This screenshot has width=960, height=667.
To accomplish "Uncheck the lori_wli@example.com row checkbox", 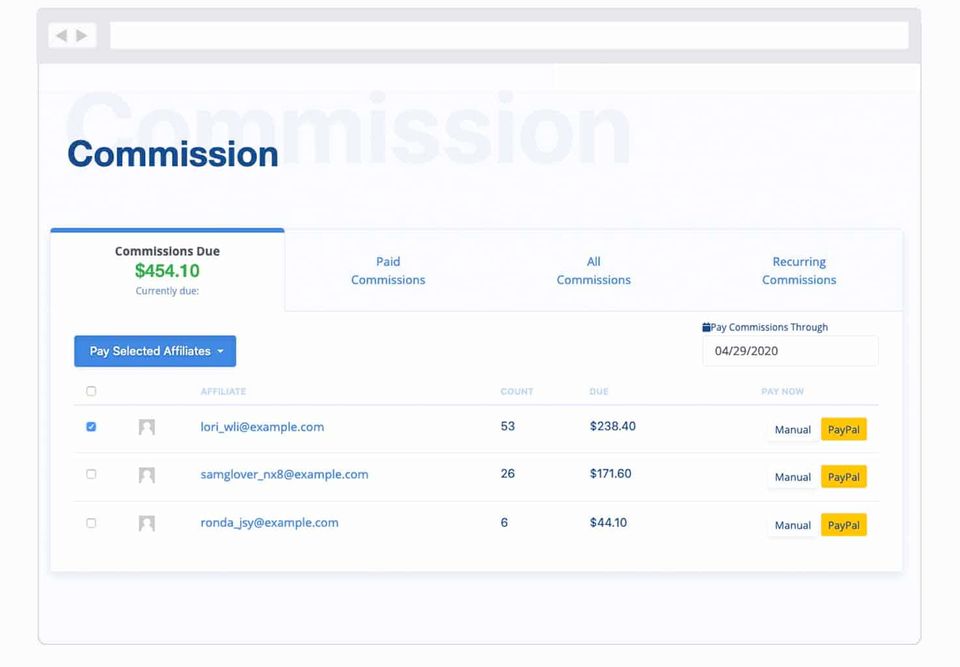I will [x=91, y=426].
